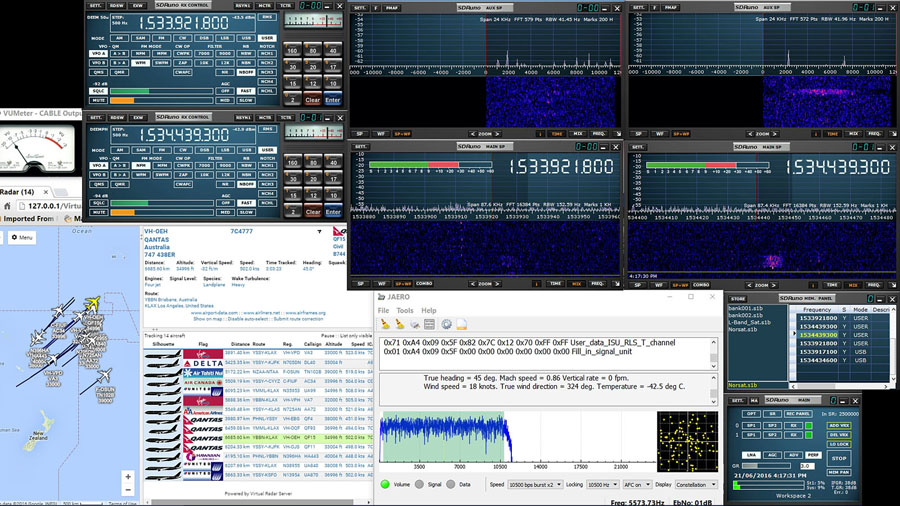Click the JAERO printer-like toolbar icon
The image size is (900, 506).
pos(414,325)
